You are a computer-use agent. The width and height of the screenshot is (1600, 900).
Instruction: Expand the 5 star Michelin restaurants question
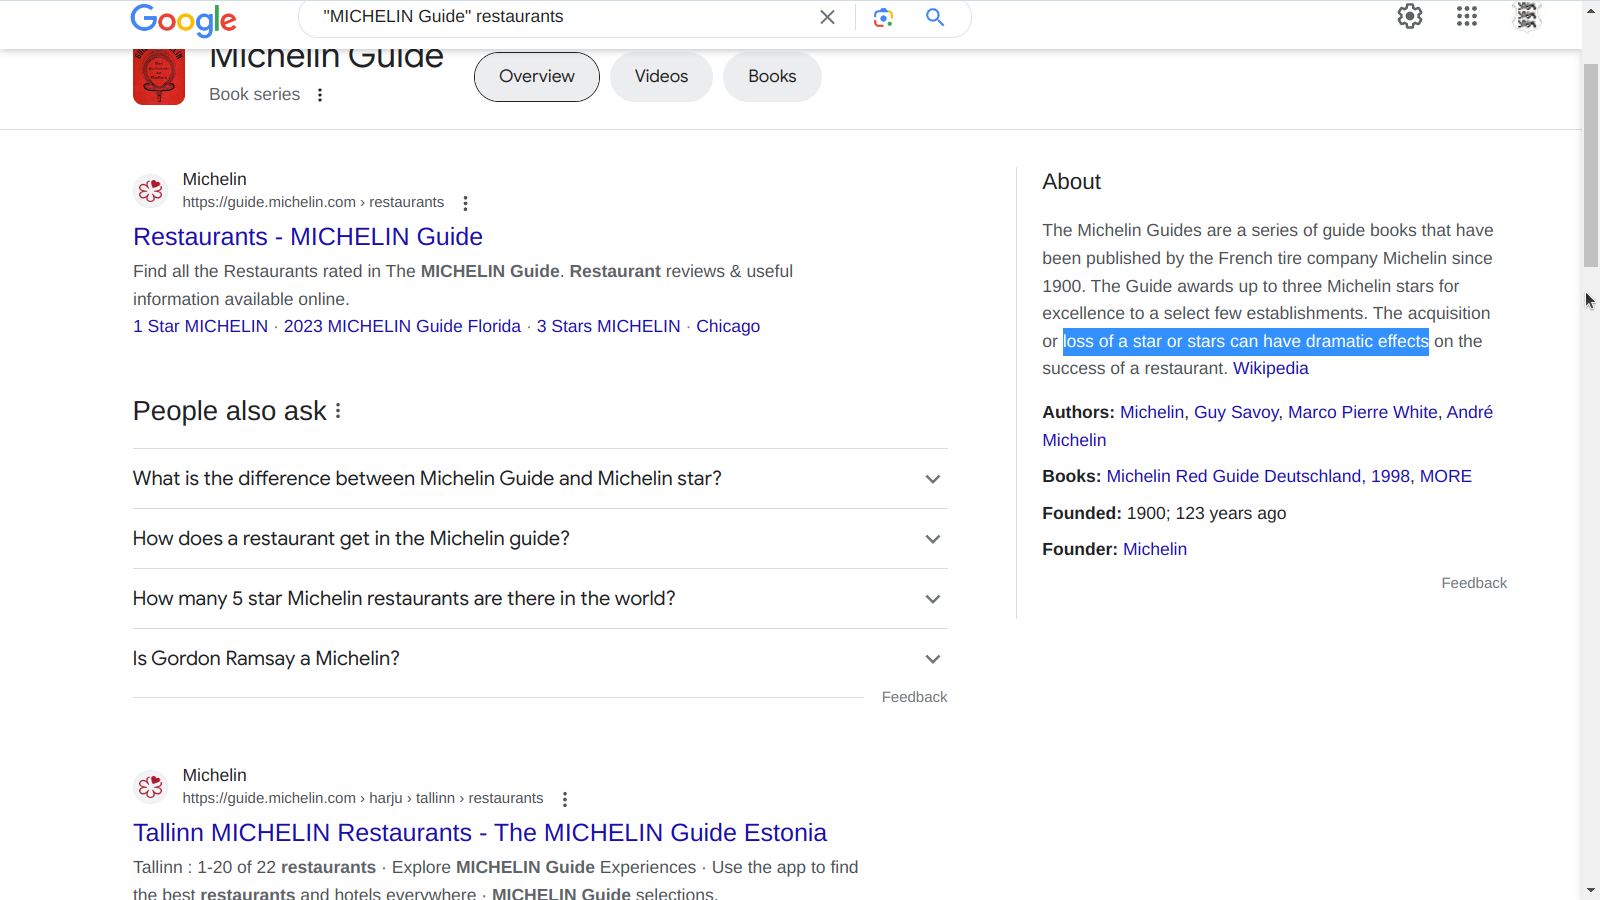540,599
